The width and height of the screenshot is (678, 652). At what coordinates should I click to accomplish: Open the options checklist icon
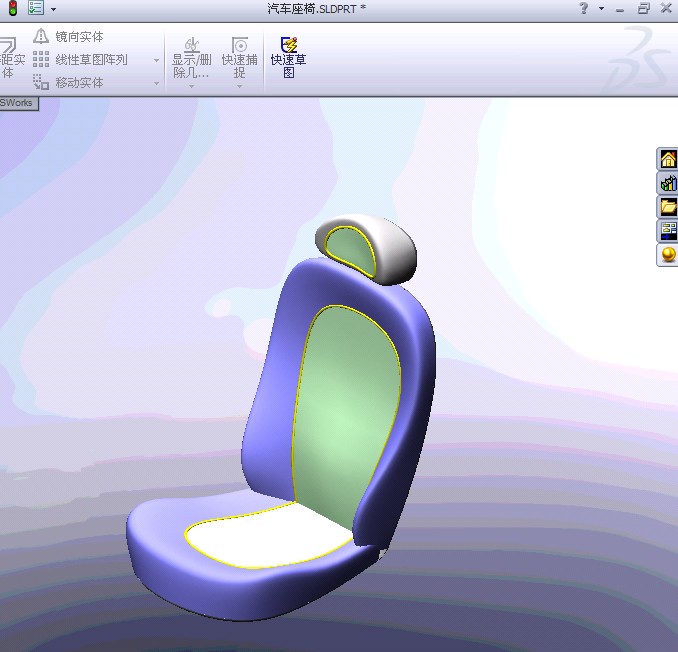[x=35, y=7]
